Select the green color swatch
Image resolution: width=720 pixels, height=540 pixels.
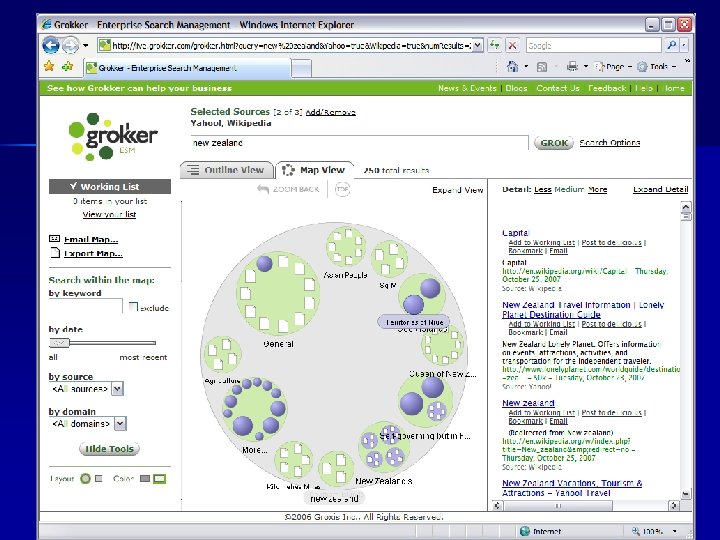159,478
